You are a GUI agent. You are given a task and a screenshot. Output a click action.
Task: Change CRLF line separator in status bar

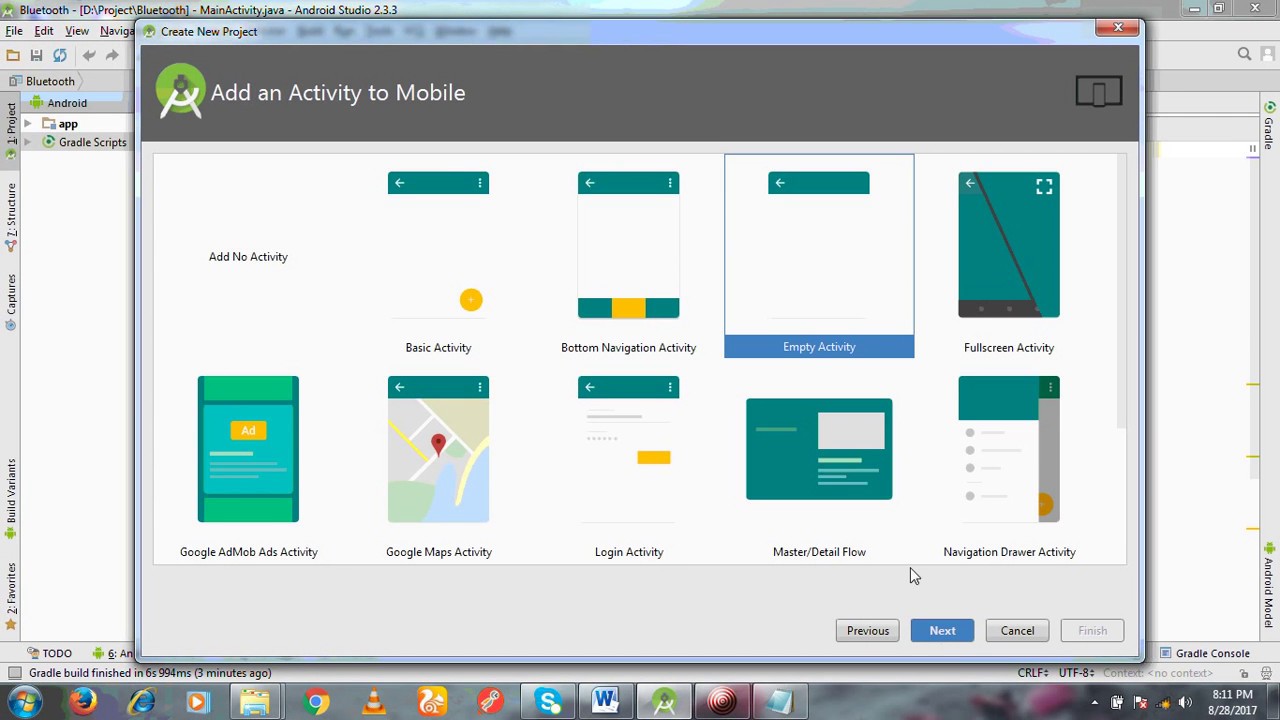click(1034, 673)
